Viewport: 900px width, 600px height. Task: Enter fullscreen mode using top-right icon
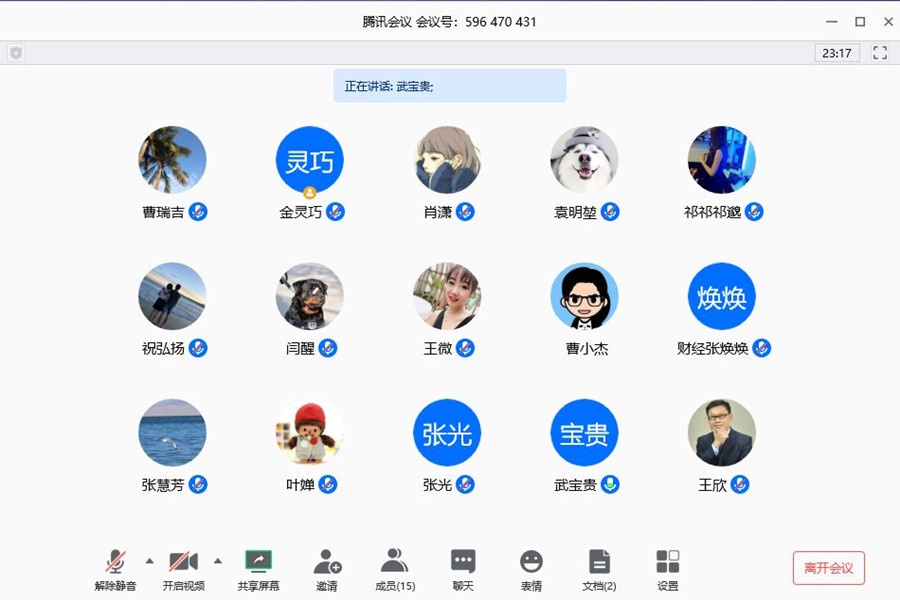pos(880,53)
